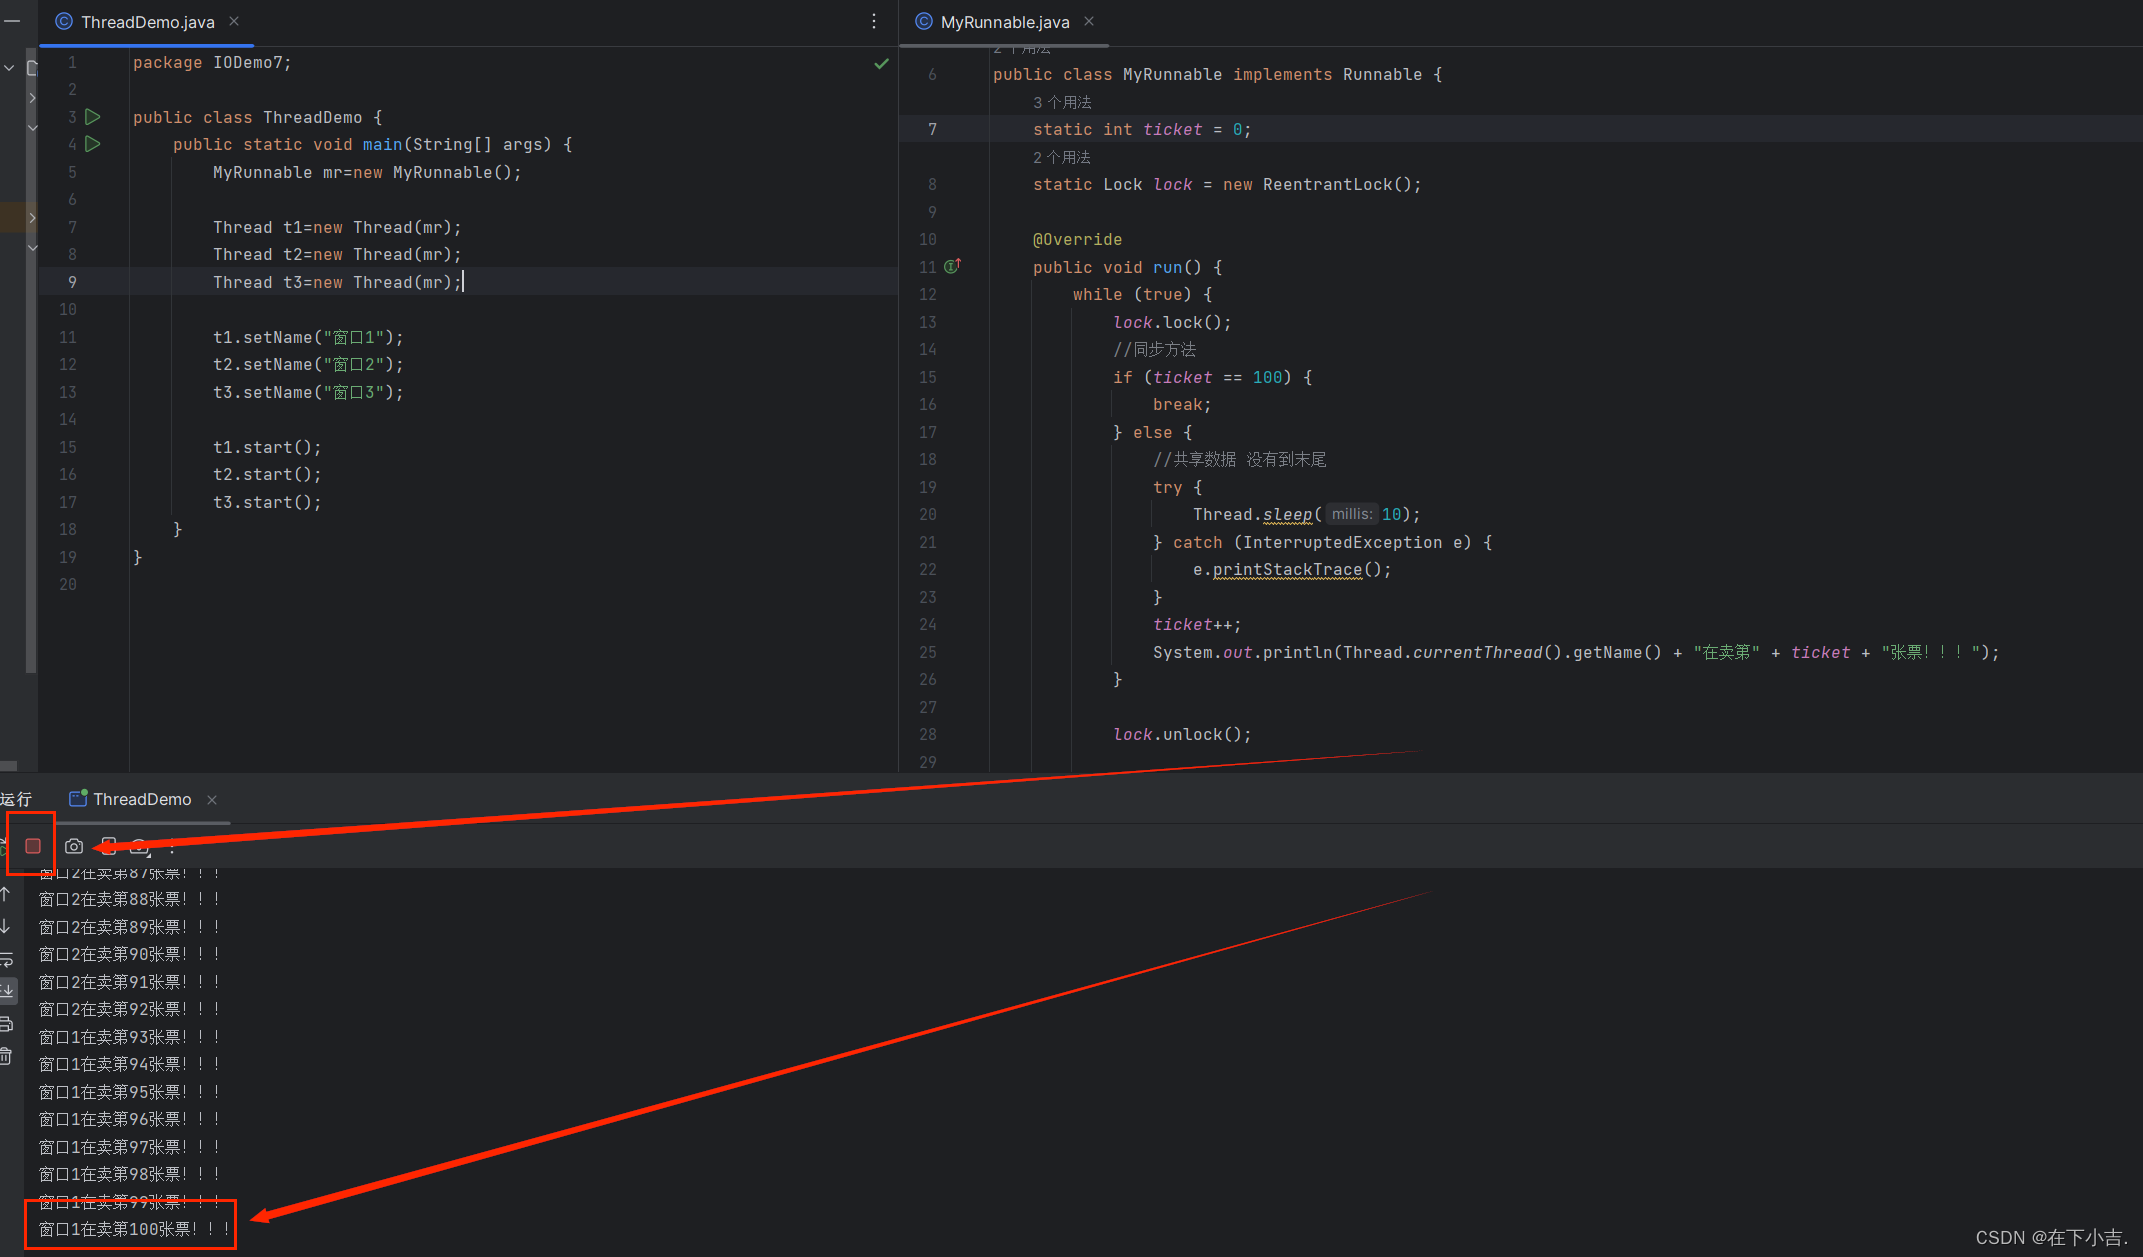Click the up arrow in run console sidebar

pos(6,893)
